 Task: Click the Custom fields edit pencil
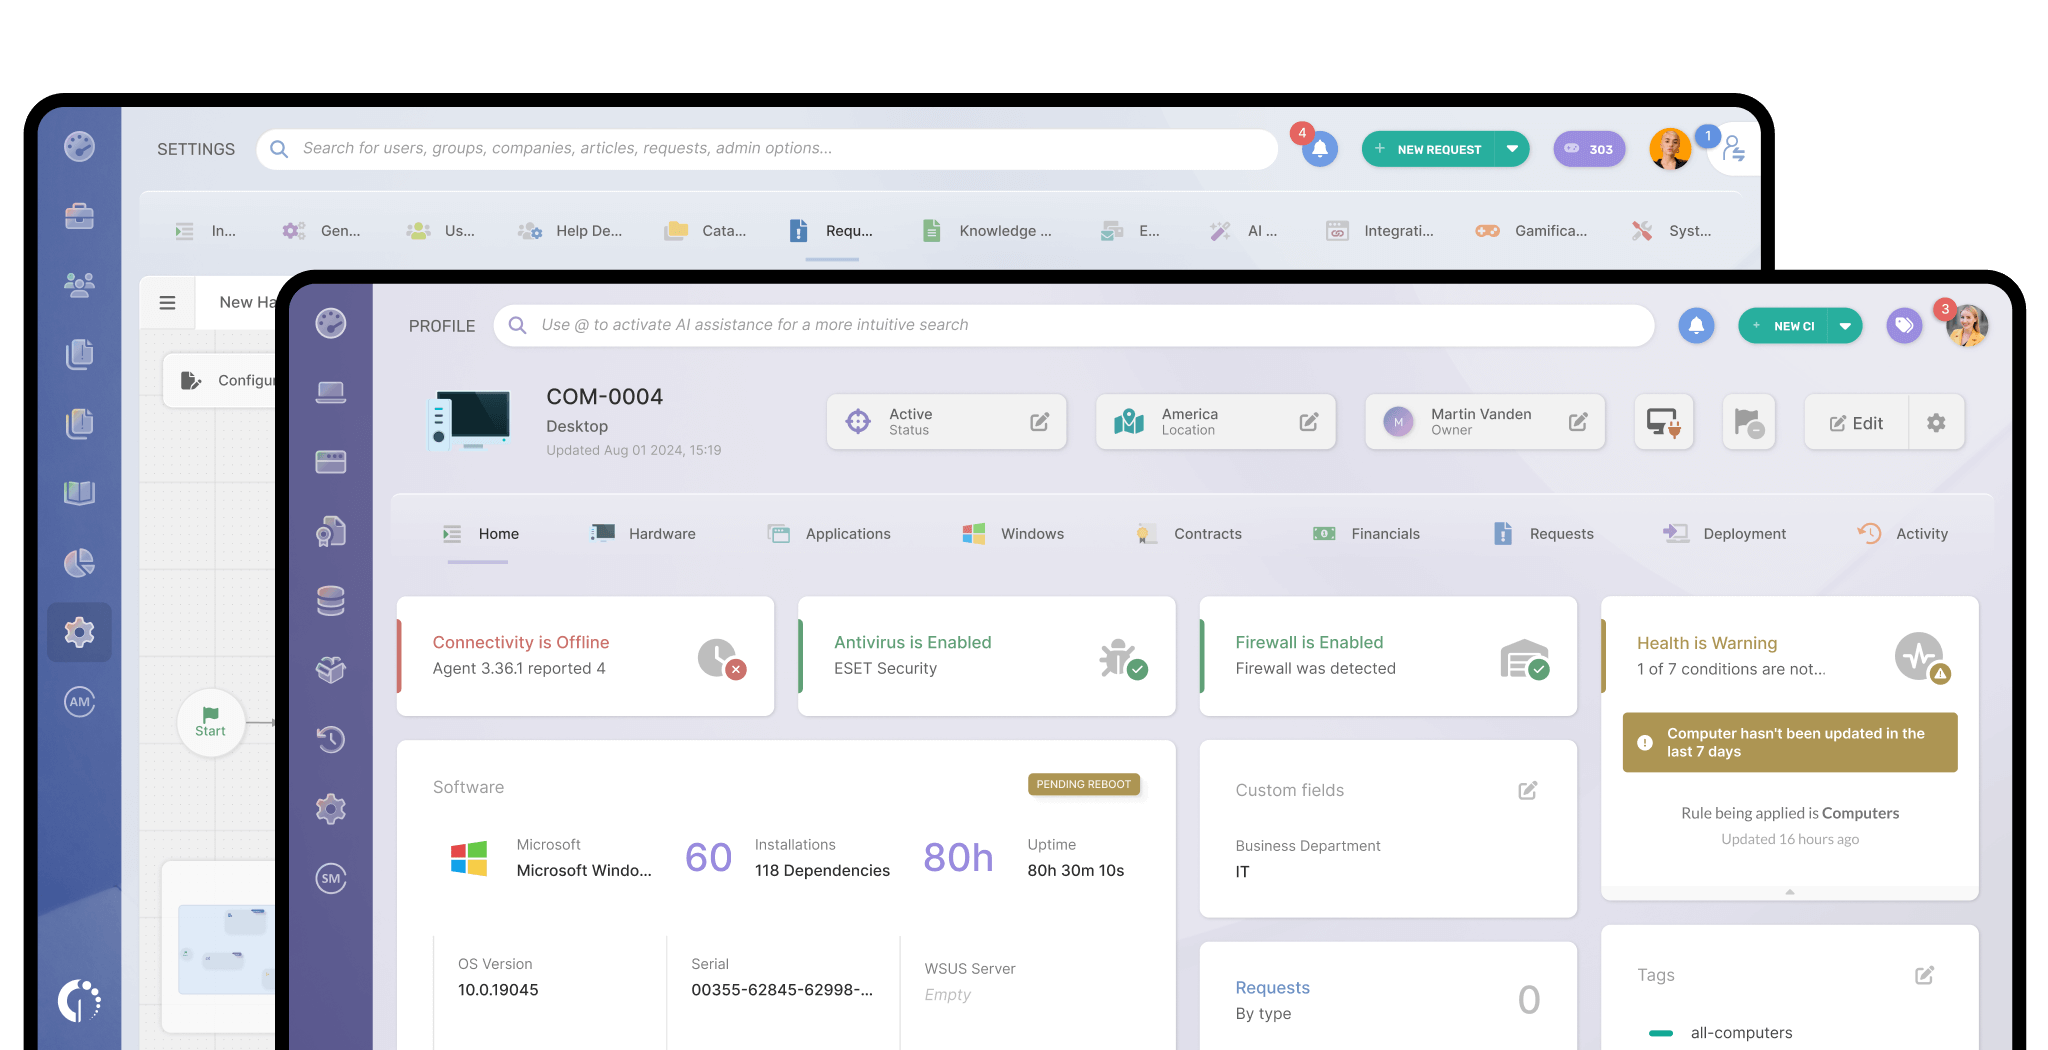pyautogui.click(x=1527, y=791)
